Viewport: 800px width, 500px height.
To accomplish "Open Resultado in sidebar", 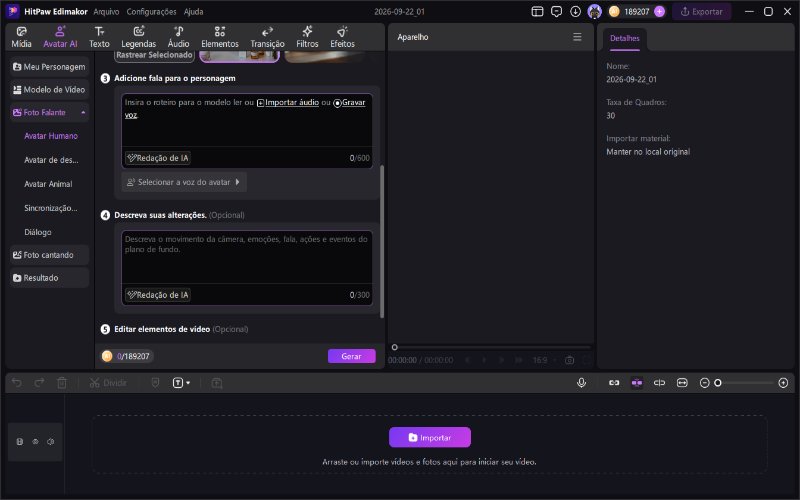I will tap(49, 278).
